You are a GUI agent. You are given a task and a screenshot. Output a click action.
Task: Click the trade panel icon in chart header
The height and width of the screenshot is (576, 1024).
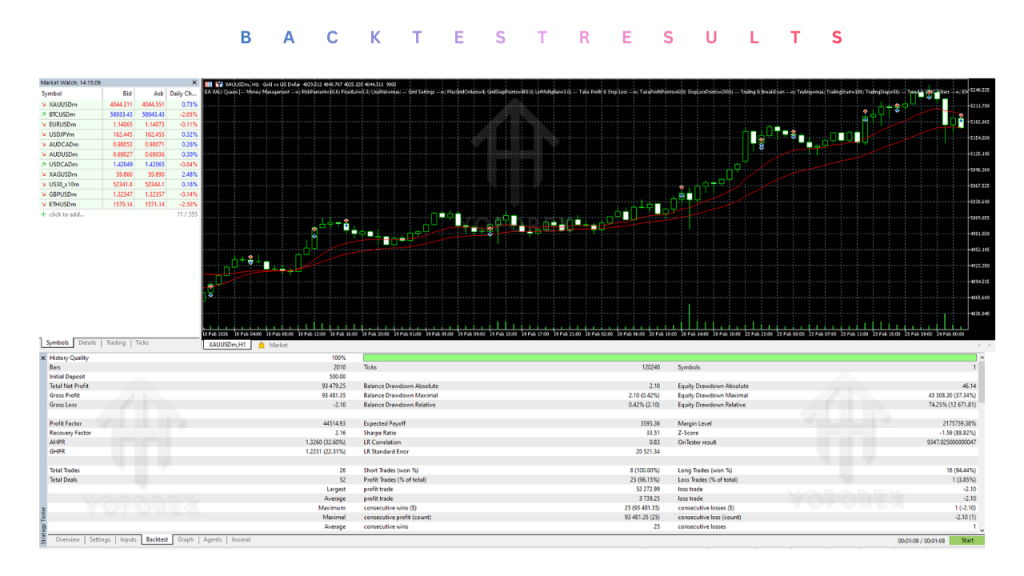click(x=219, y=84)
